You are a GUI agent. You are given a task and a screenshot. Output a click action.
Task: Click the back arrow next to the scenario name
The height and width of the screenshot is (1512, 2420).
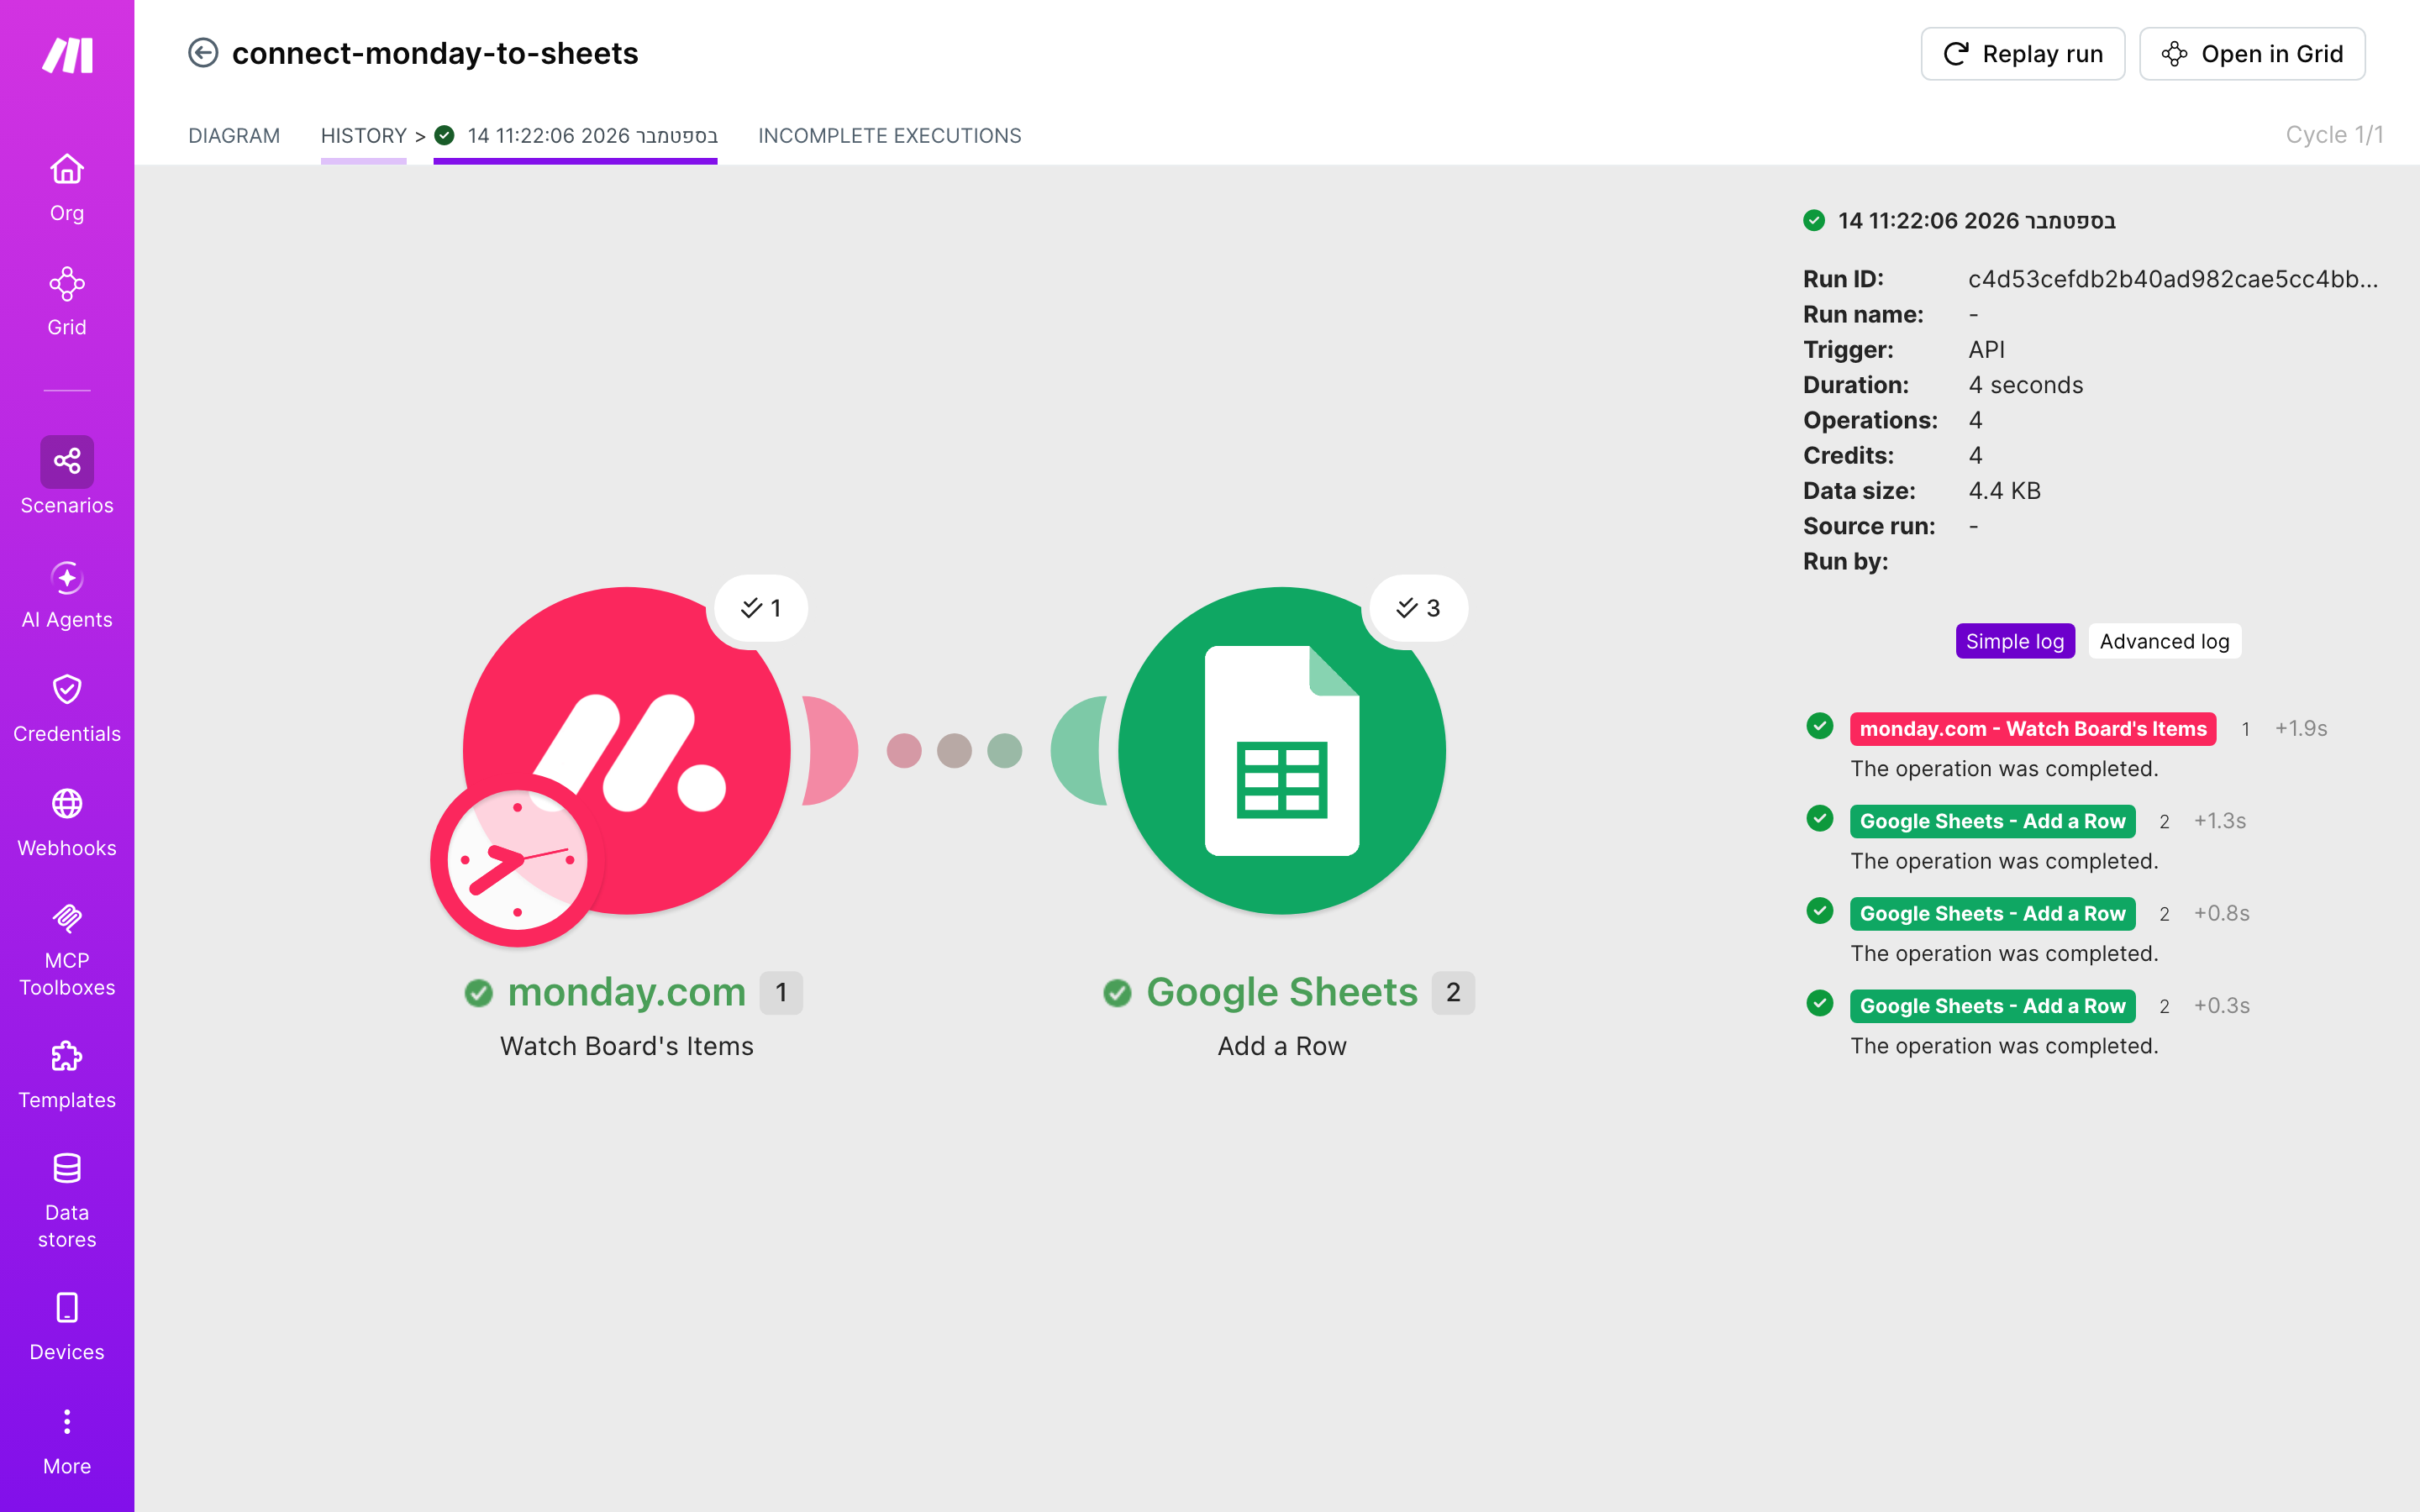(x=203, y=53)
